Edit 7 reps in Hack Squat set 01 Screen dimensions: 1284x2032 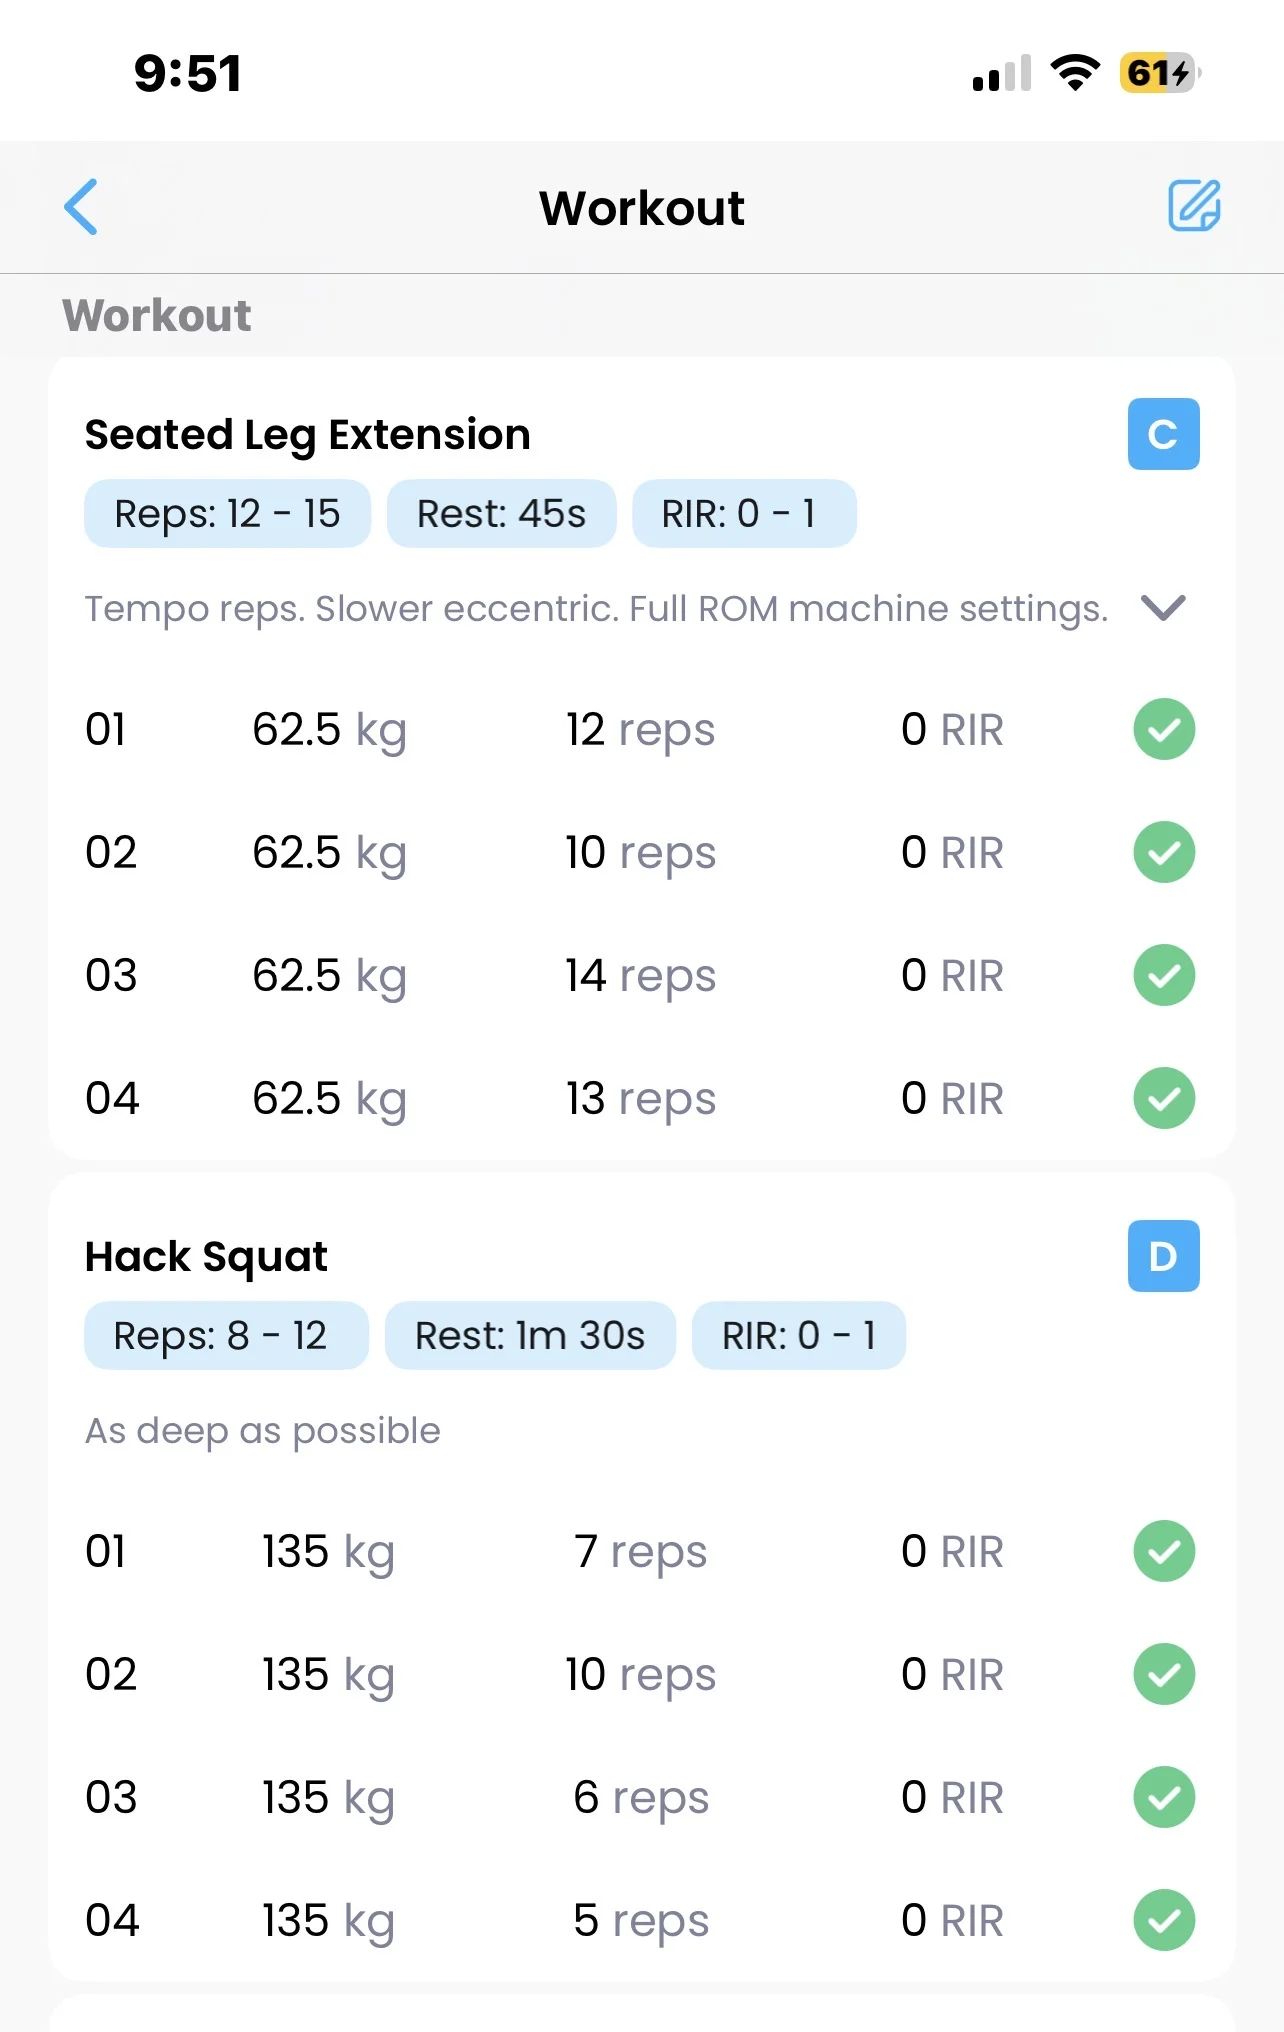pos(640,1552)
